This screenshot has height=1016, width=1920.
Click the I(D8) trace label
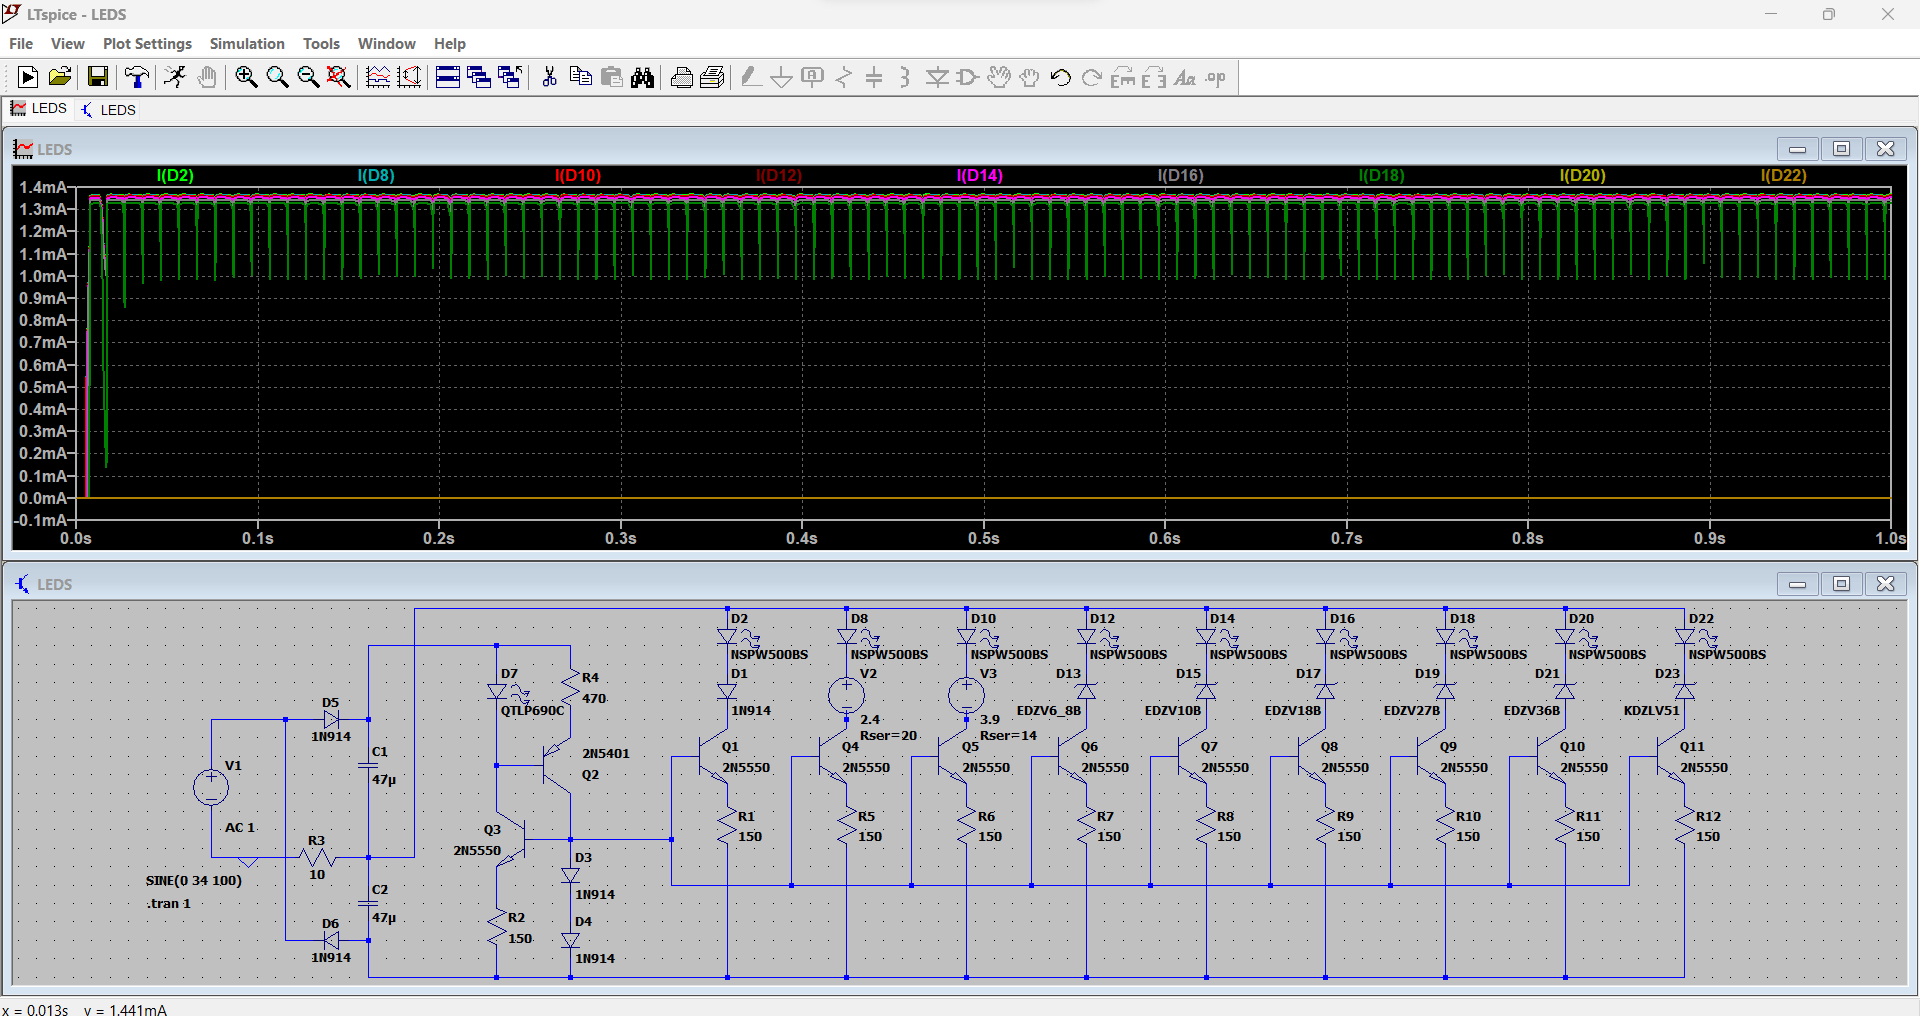click(376, 175)
